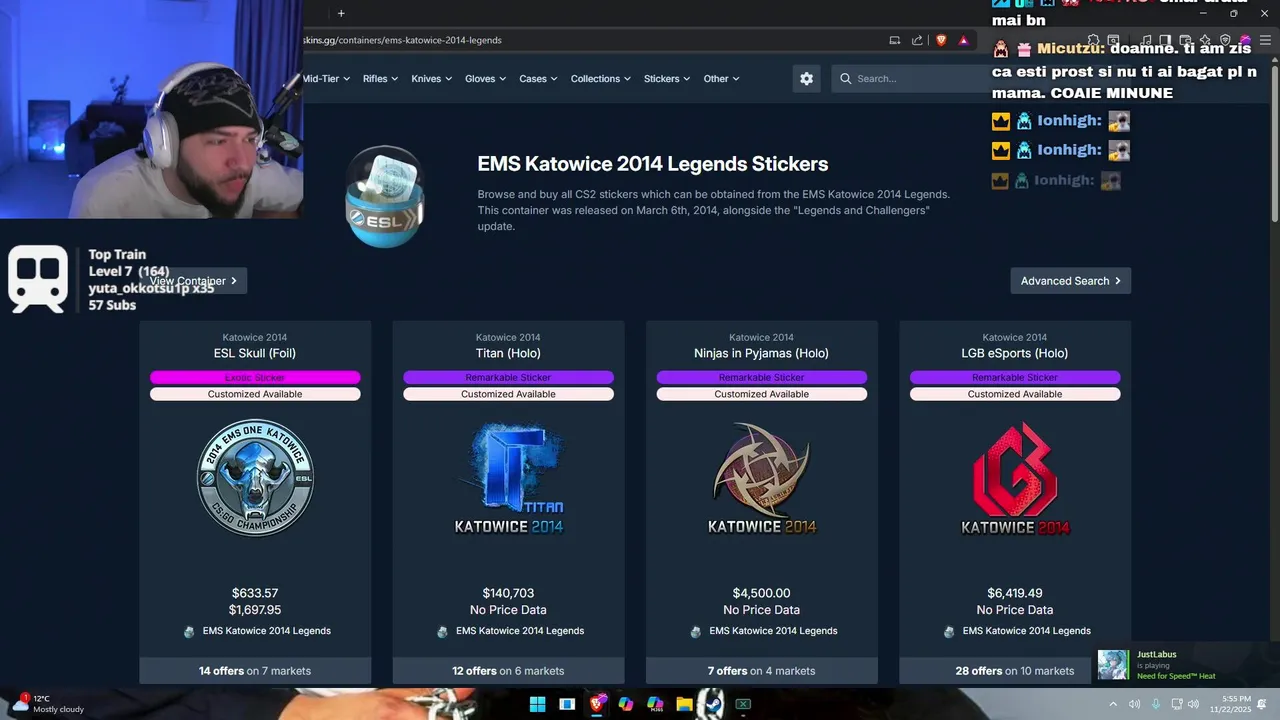Click the $1,697.95 ESL Skull price

(255, 610)
